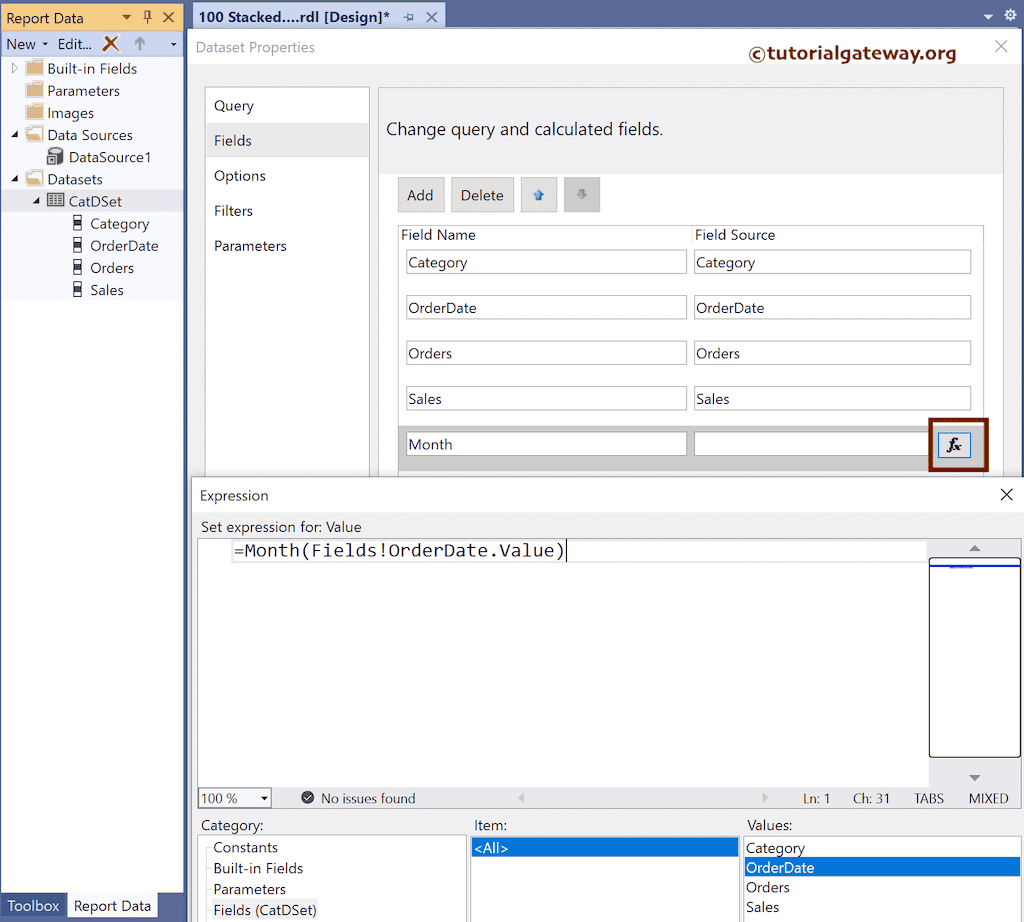Click the Add button to add a field
The height and width of the screenshot is (922, 1024).
pos(420,194)
